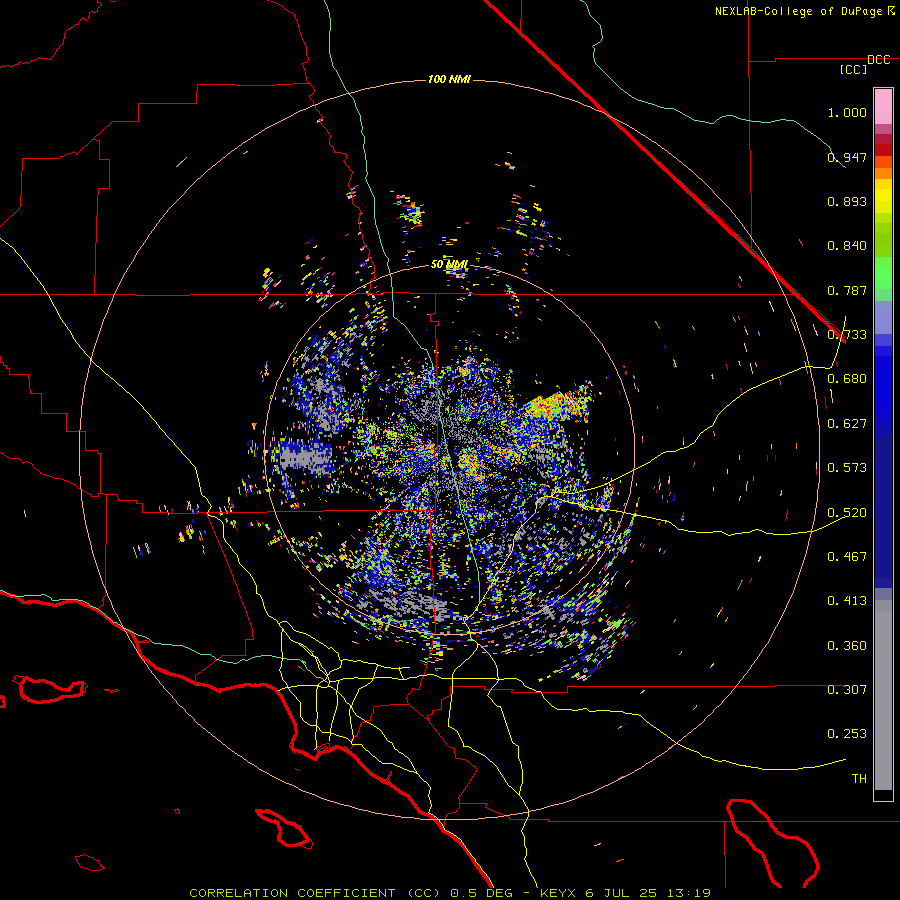
Task: Click the "[CC]" unit label above the scale
Action: [x=853, y=69]
